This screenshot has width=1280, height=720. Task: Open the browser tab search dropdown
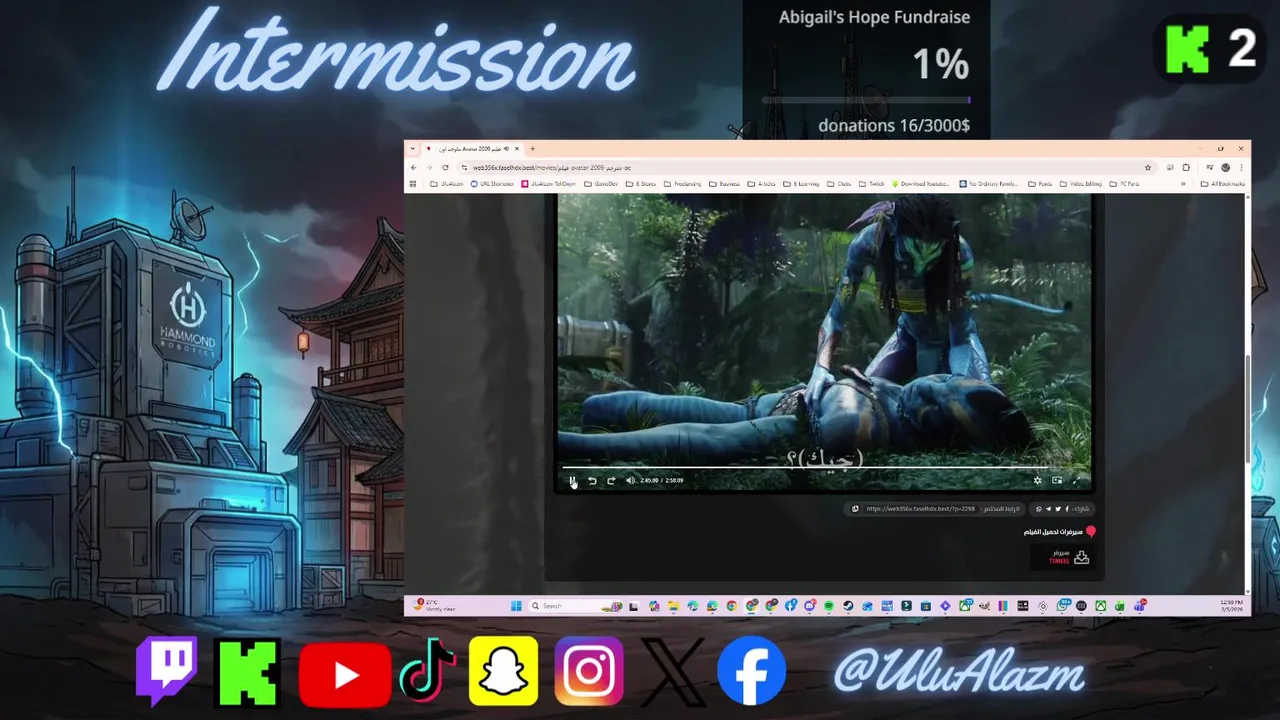coord(413,149)
